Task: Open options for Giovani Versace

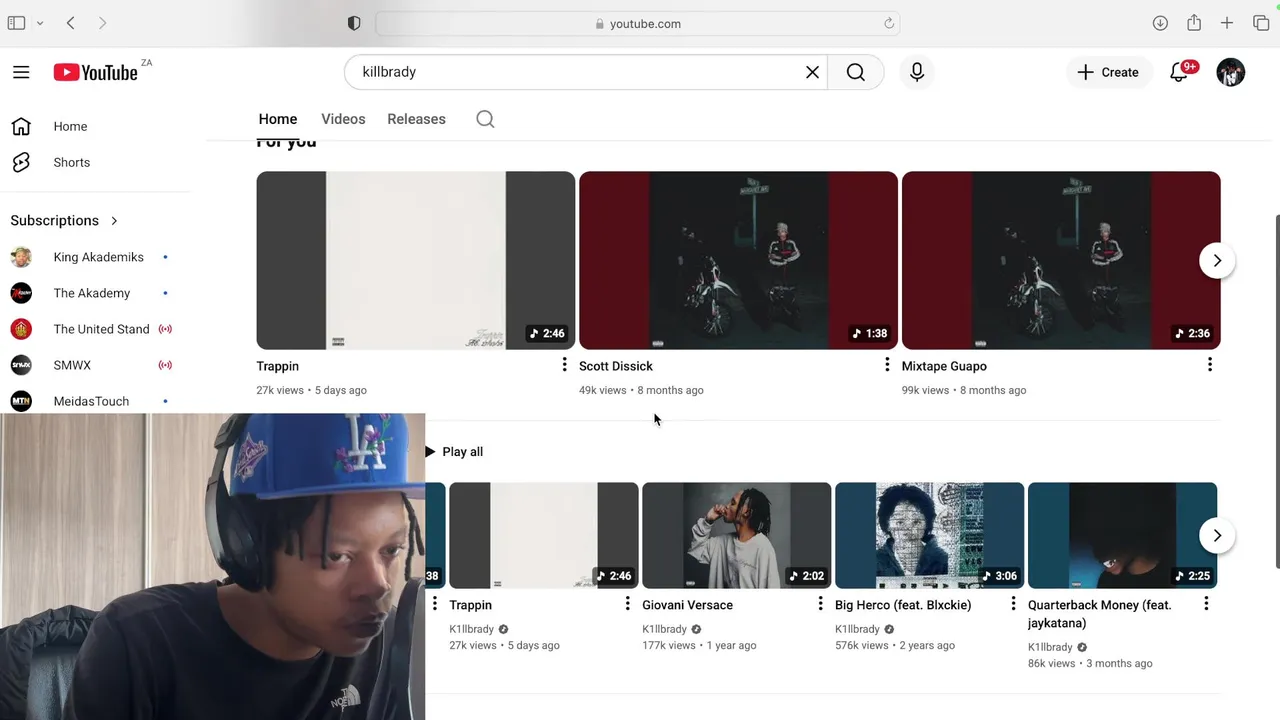Action: pyautogui.click(x=820, y=604)
